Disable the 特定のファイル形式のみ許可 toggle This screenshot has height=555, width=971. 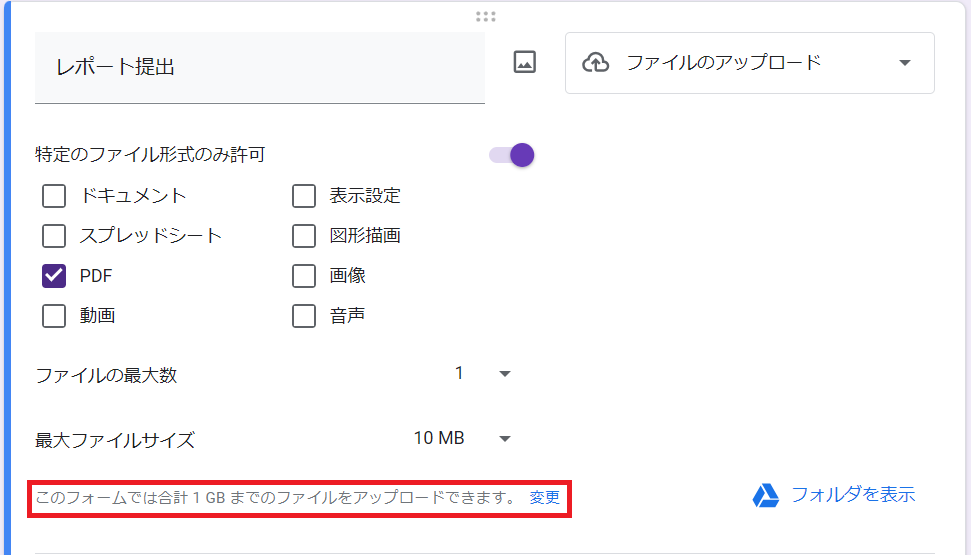(512, 155)
